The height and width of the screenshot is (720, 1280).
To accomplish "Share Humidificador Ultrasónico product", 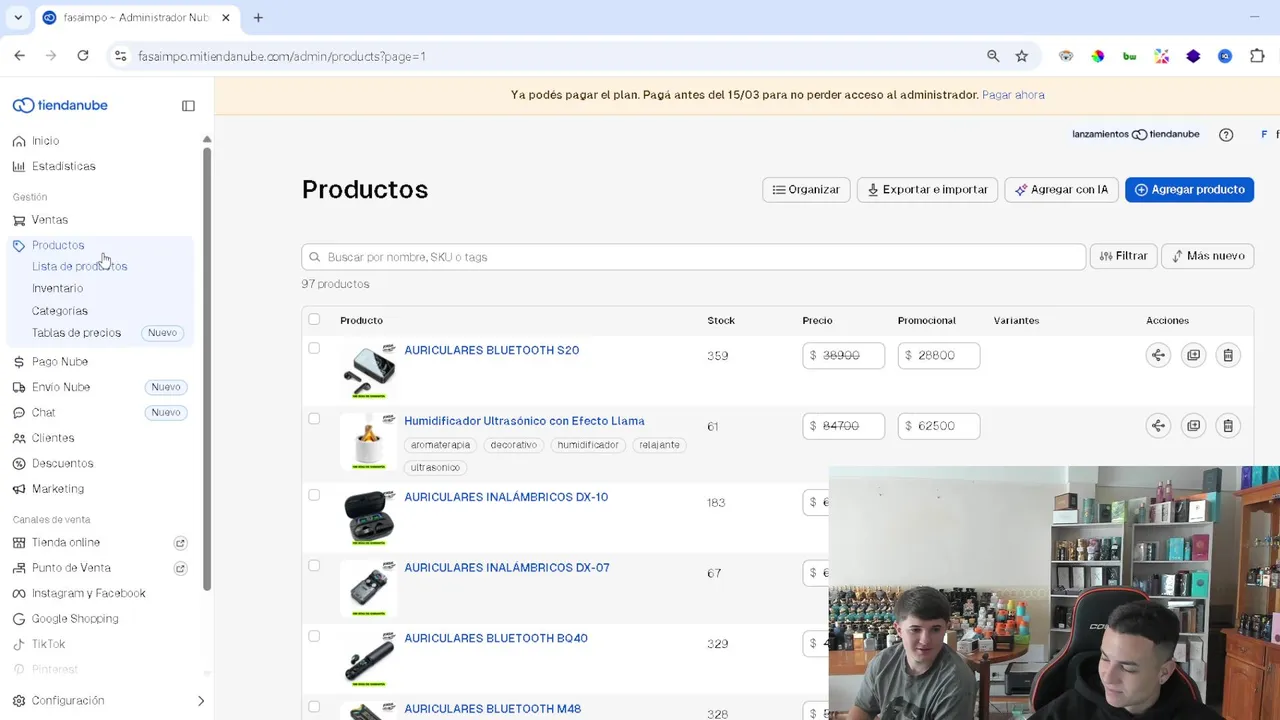I will click(x=1158, y=426).
